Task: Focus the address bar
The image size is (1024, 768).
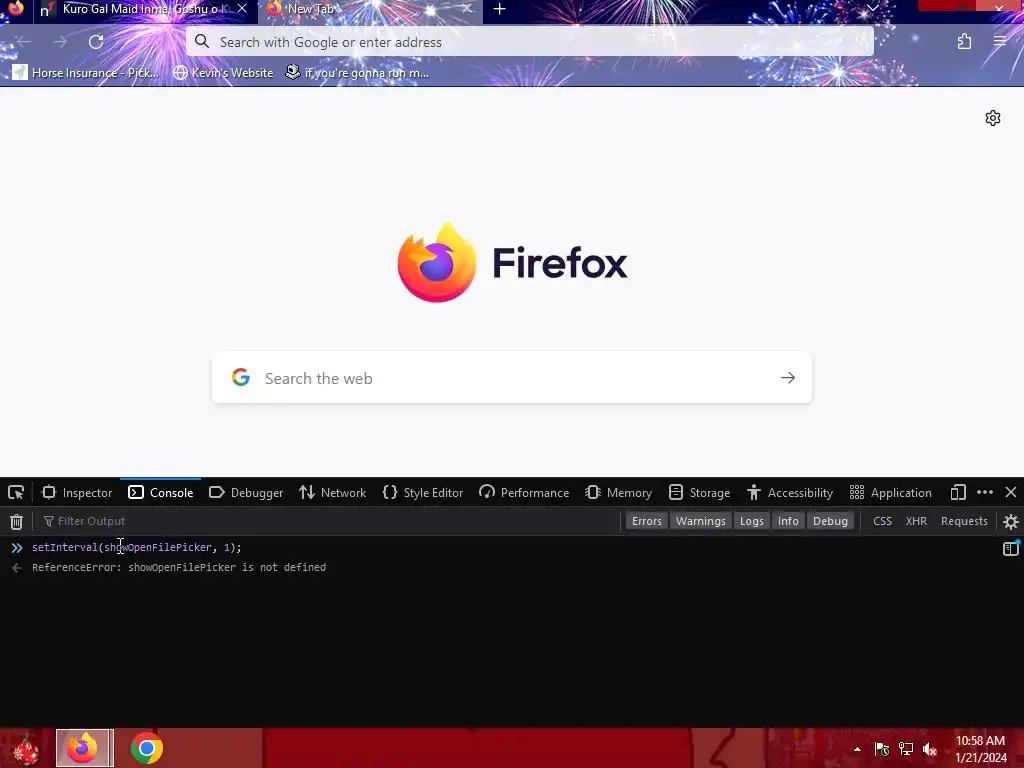Action: pos(530,42)
